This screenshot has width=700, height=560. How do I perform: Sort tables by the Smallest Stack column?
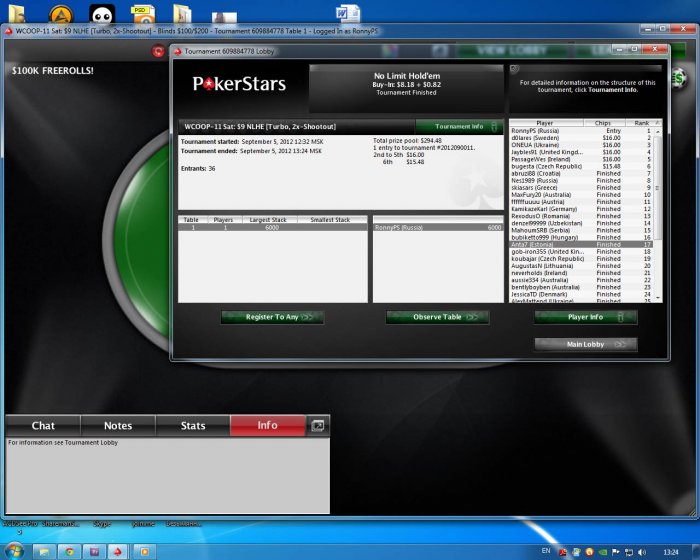point(330,220)
